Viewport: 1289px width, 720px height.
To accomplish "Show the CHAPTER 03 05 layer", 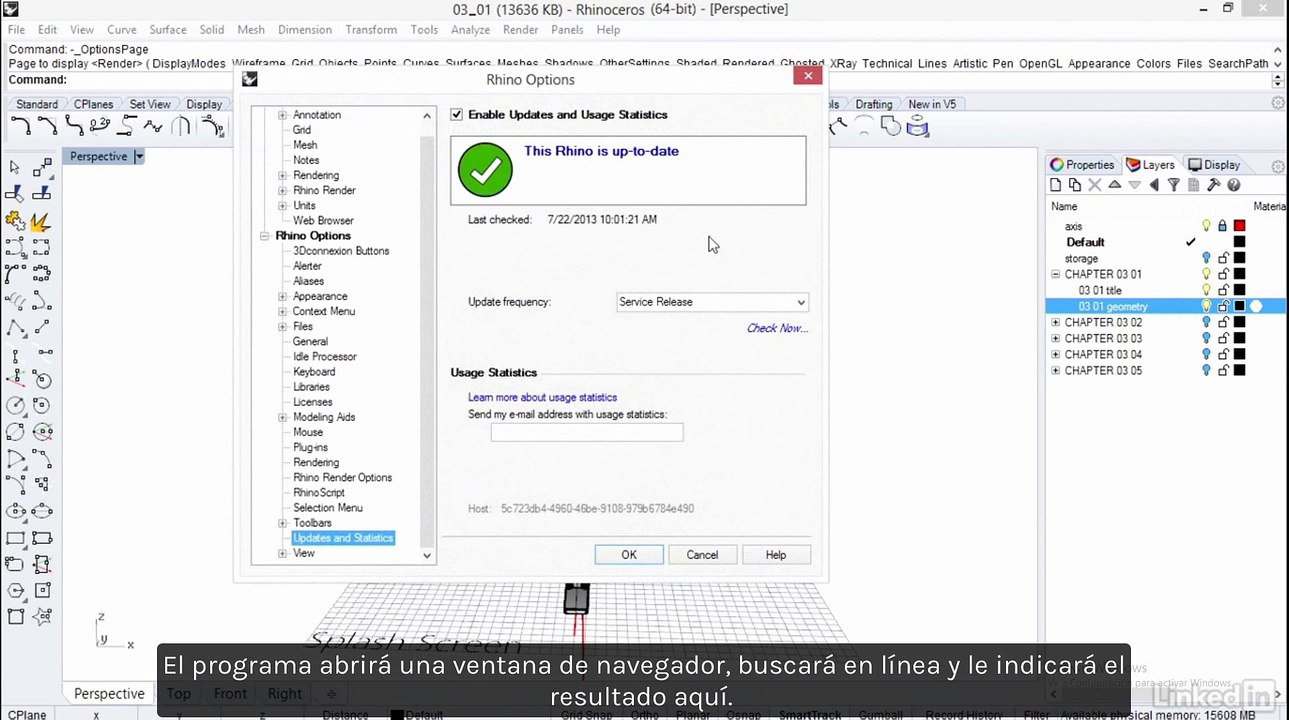I will [x=1206, y=370].
